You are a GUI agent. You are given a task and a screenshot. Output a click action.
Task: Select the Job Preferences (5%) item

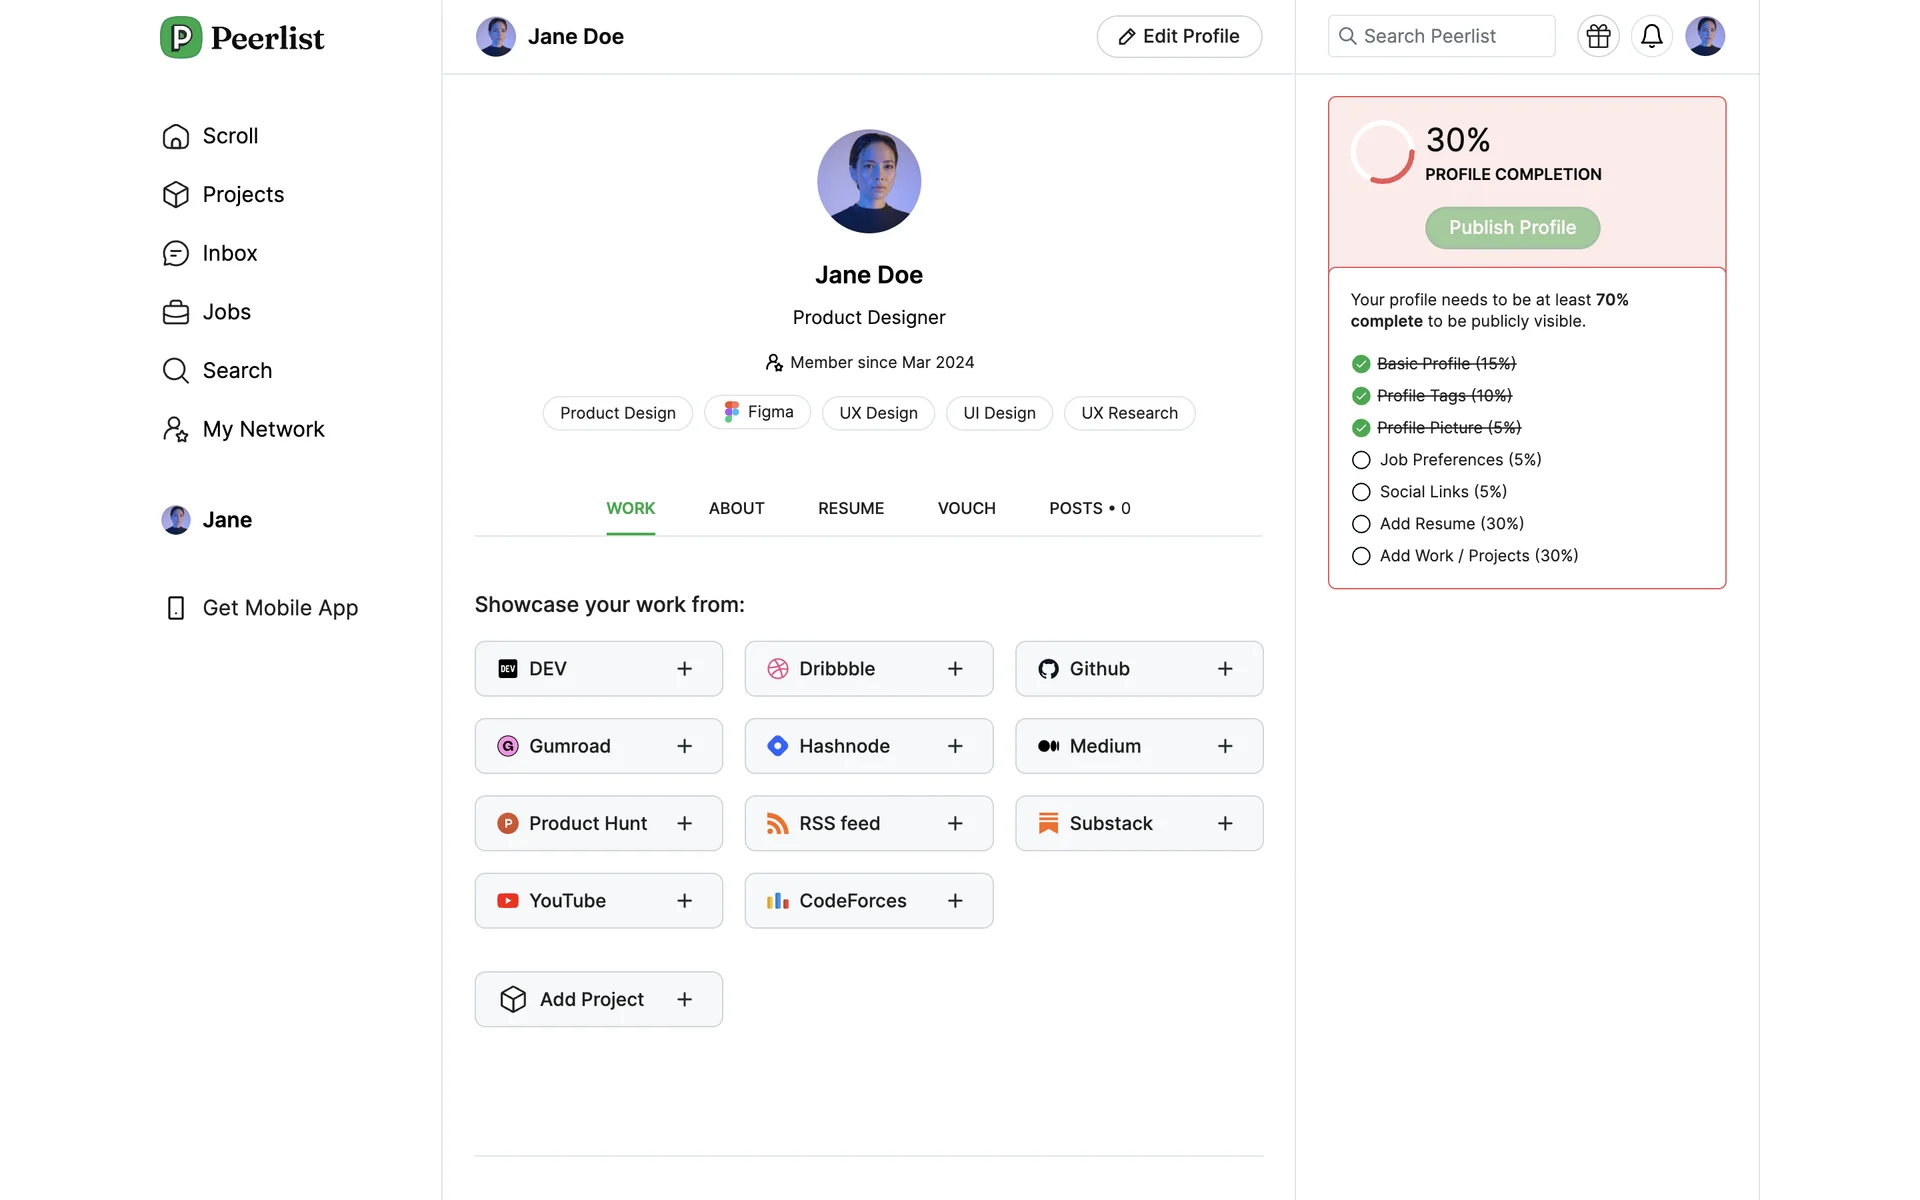(x=1459, y=460)
